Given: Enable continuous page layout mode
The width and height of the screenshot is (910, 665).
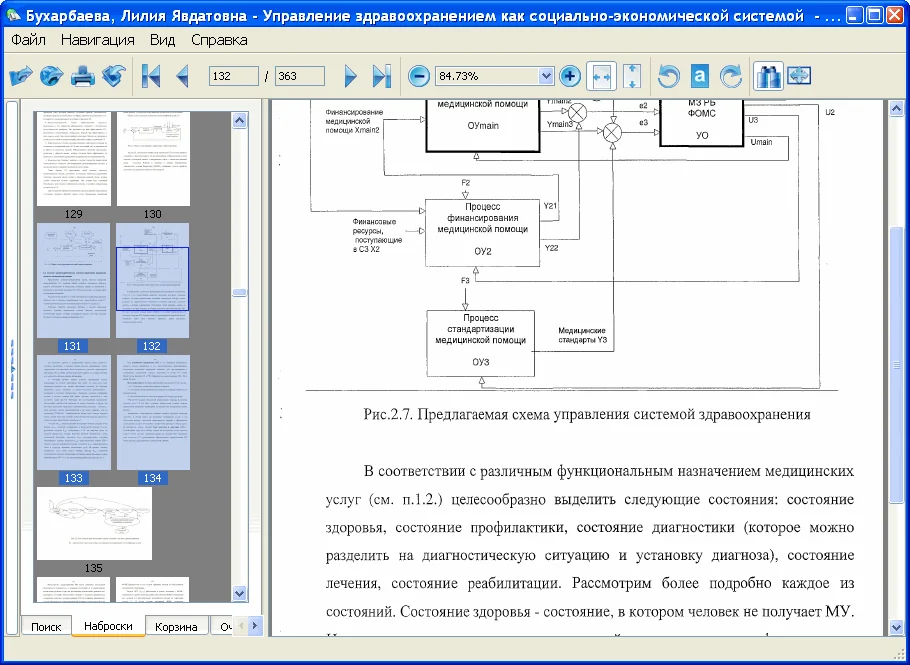Looking at the screenshot, I should click(798, 76).
